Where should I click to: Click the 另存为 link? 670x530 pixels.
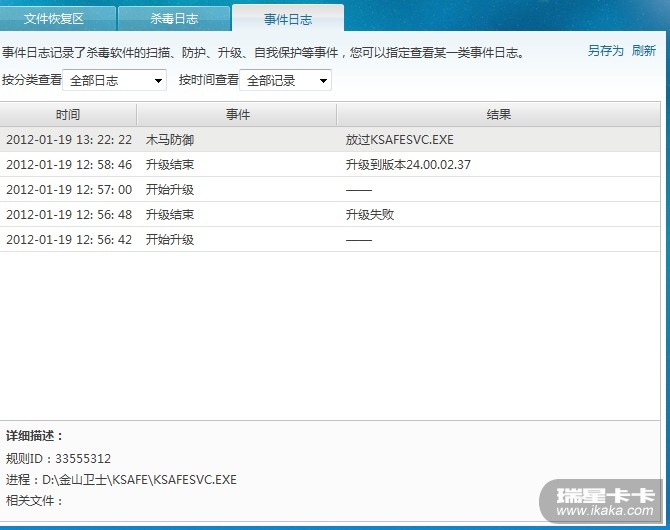(605, 51)
